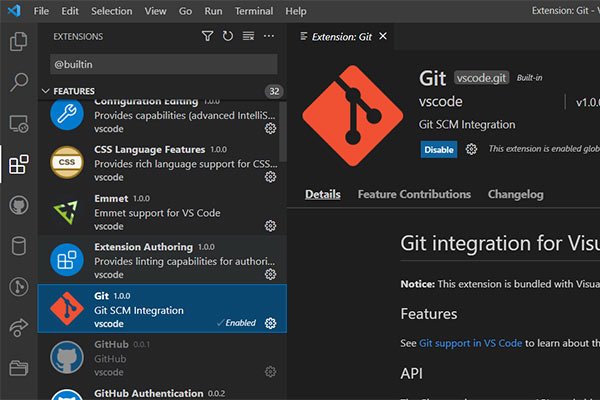600x400 pixels.
Task: Select the Extensions activity bar icon
Action: pos(18,164)
